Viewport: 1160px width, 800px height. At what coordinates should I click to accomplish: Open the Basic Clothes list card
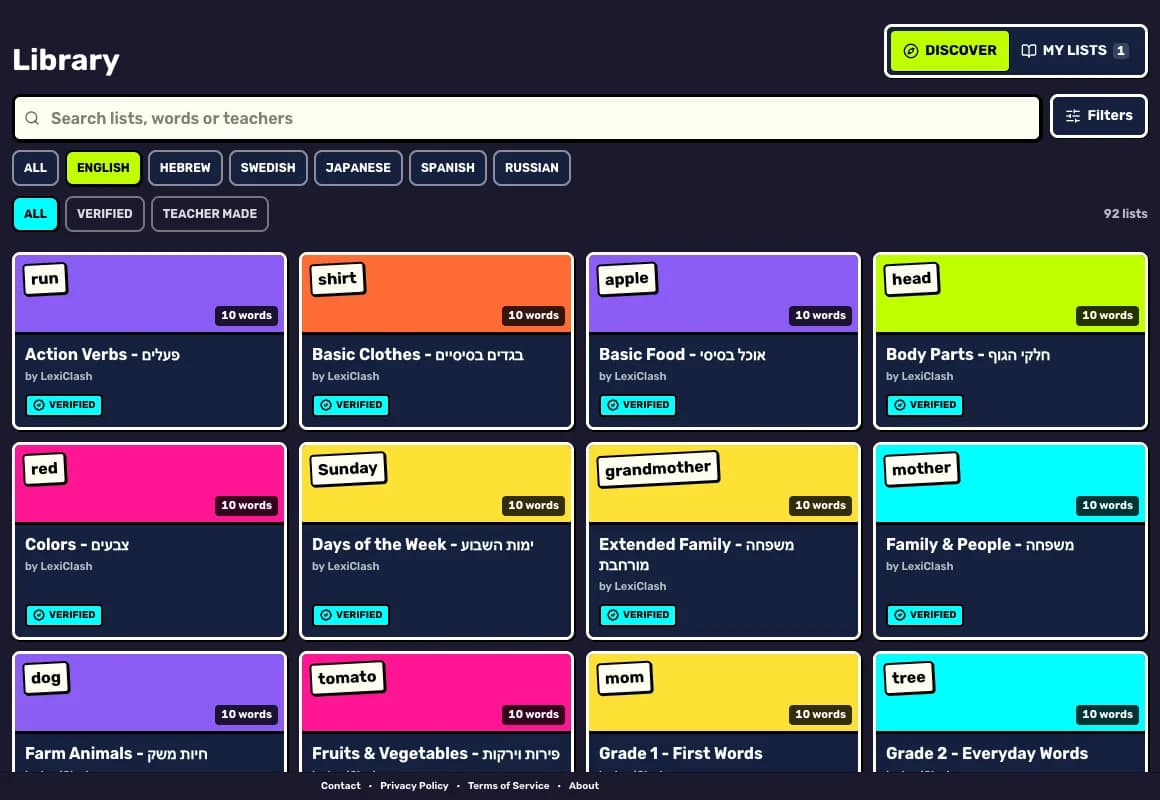[436, 341]
